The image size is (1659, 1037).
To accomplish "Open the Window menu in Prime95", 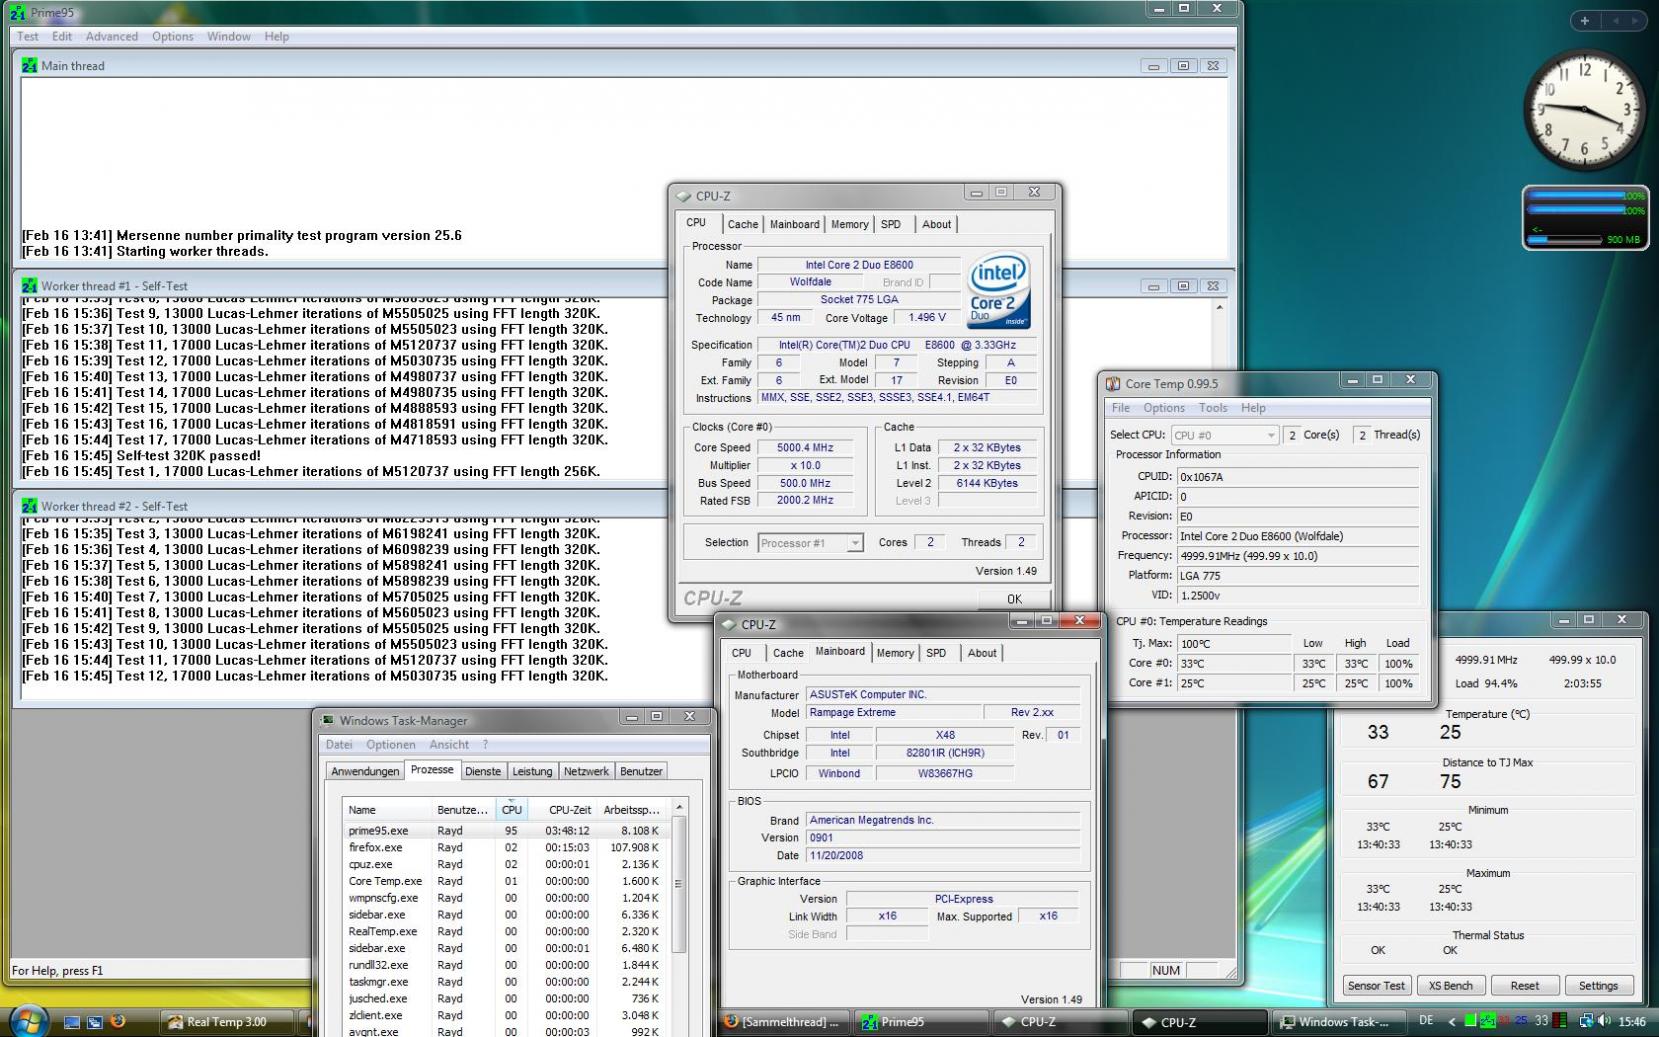I will [229, 36].
